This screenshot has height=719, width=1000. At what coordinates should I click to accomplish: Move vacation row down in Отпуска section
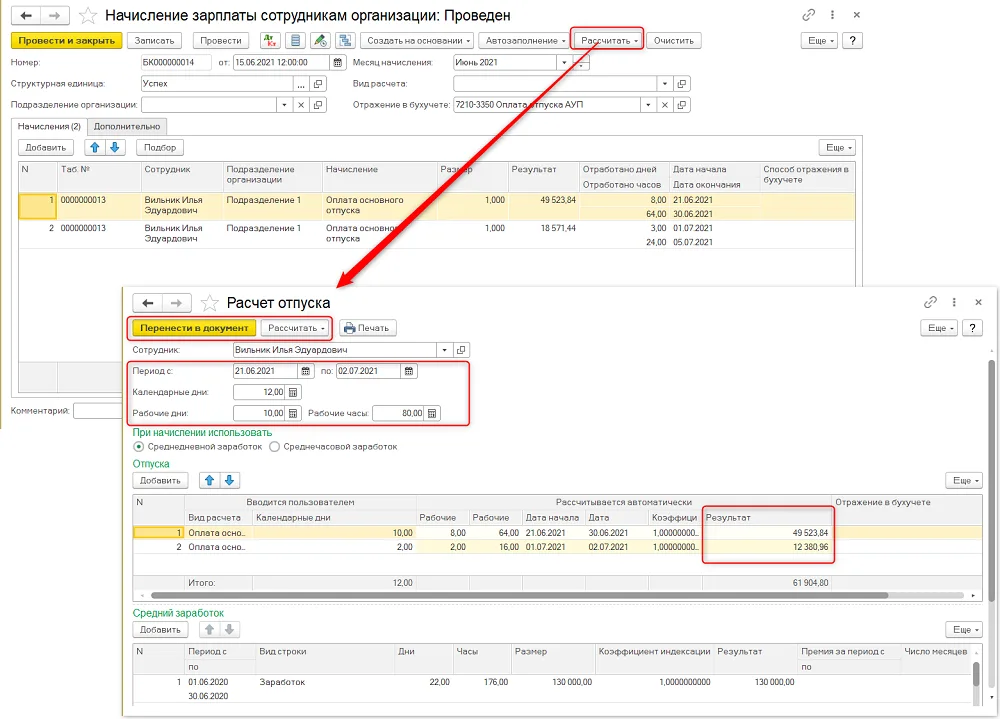coord(230,480)
